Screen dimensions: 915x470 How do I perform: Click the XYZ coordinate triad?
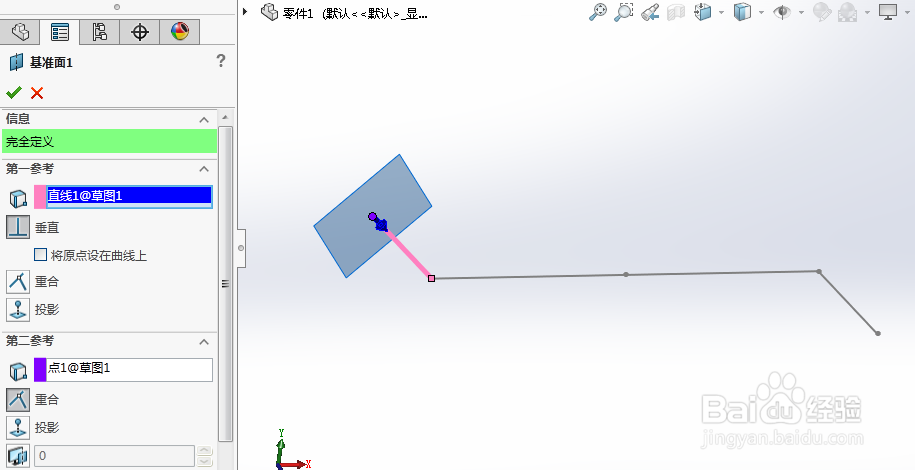tap(292, 450)
